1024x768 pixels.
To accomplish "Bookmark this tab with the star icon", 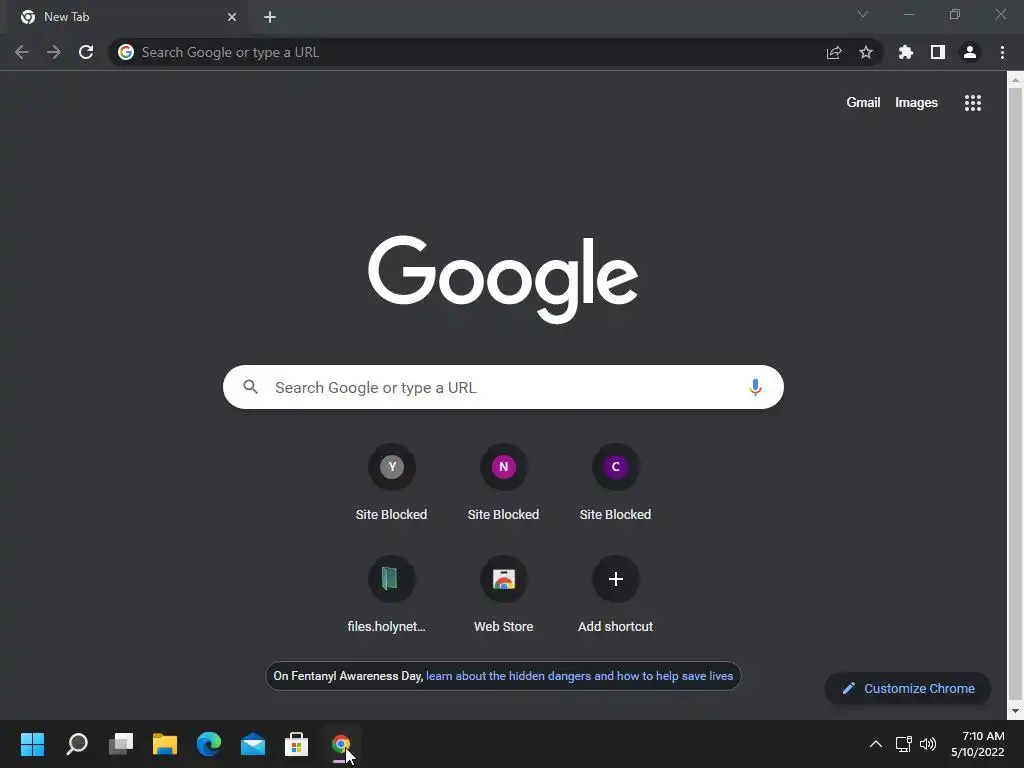I will click(866, 52).
